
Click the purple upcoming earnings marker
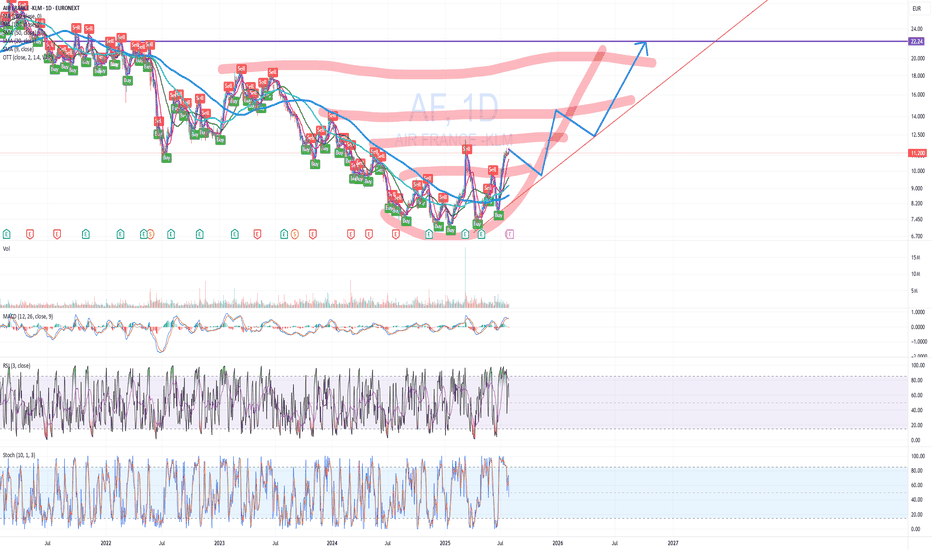509,234
